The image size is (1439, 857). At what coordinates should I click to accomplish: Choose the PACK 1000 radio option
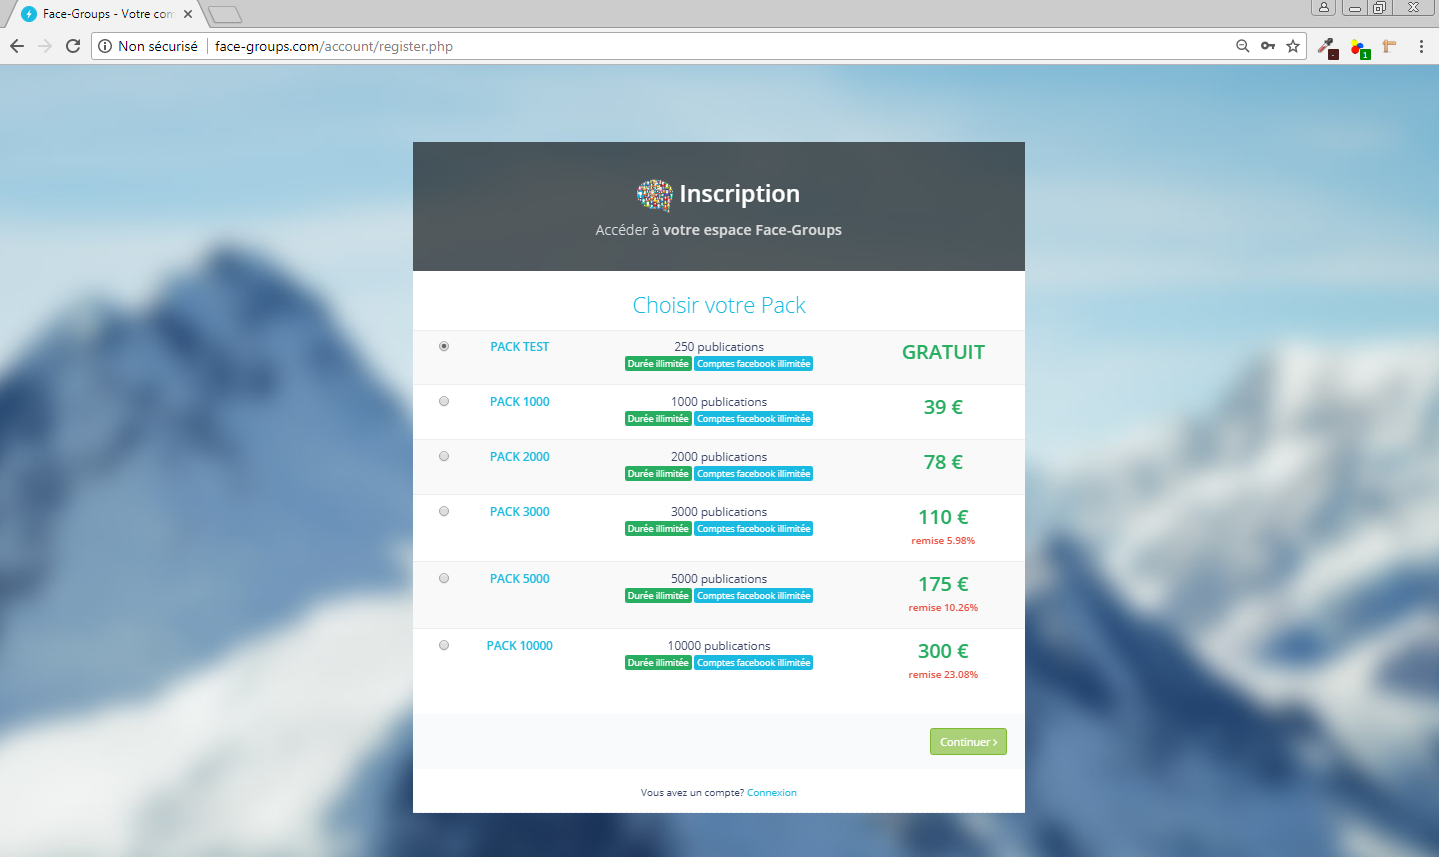click(x=444, y=401)
